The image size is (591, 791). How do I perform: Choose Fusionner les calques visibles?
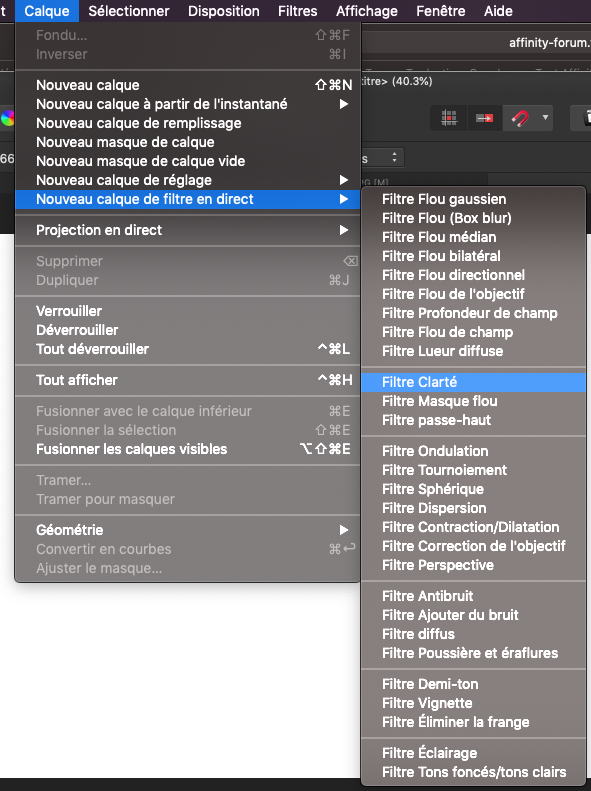click(x=188, y=449)
